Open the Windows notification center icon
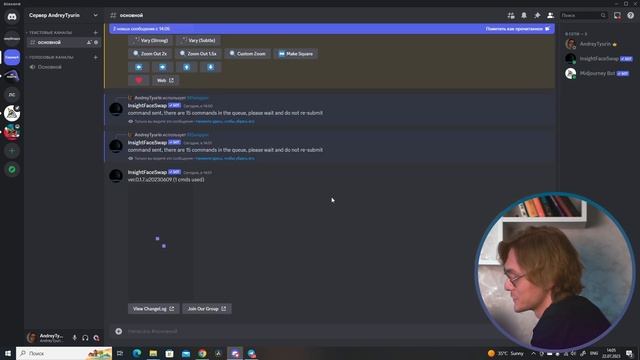The image size is (640, 360). tap(630, 353)
